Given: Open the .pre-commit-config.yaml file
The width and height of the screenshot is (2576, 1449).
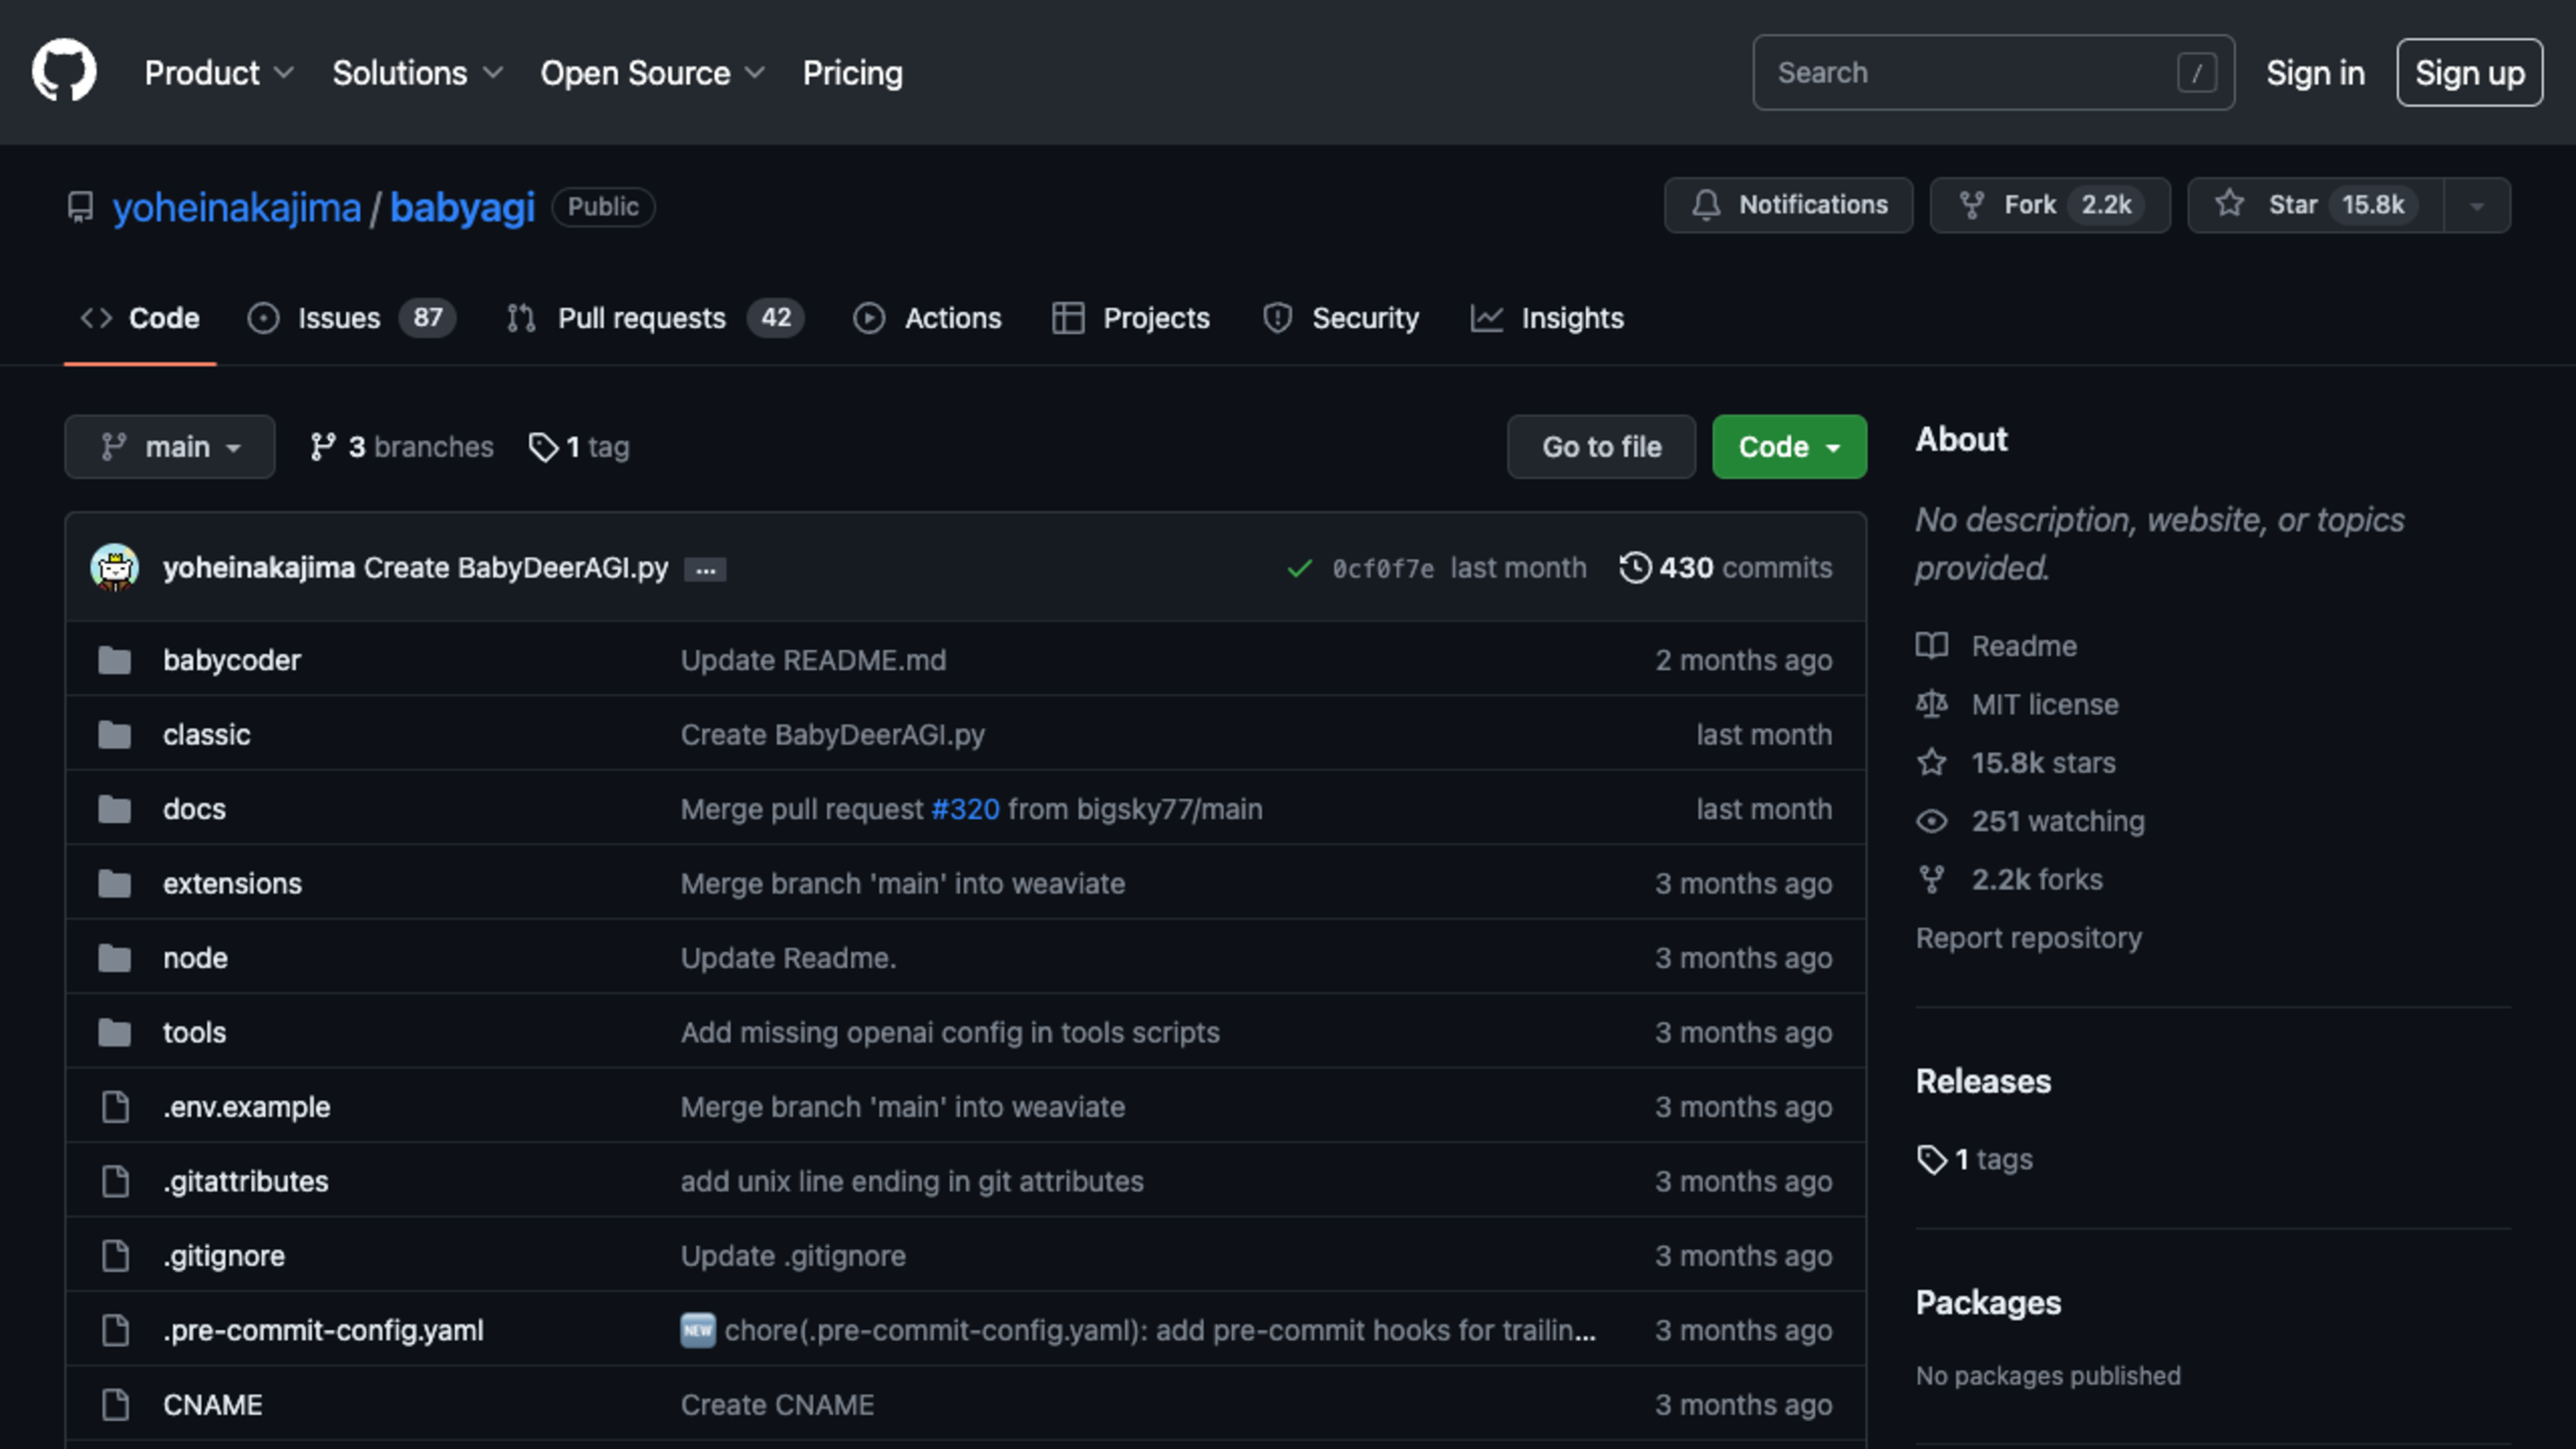Looking at the screenshot, I should [323, 1330].
